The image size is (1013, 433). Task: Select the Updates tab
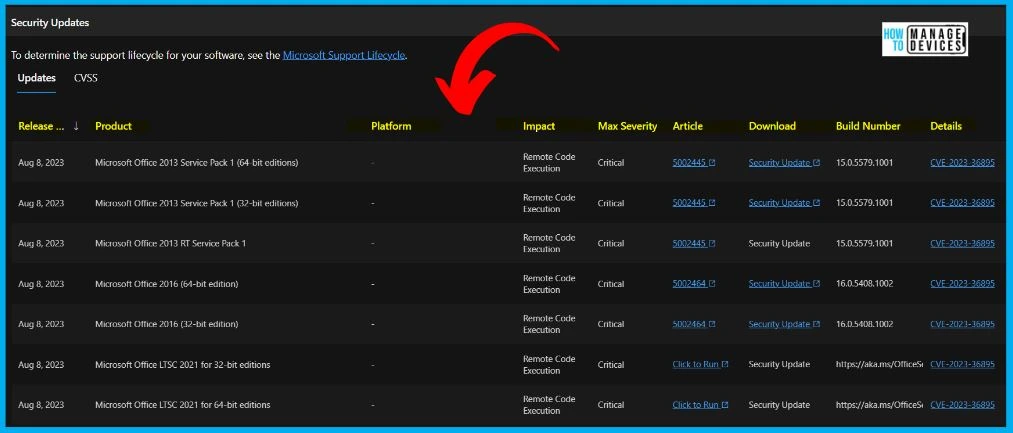(36, 78)
